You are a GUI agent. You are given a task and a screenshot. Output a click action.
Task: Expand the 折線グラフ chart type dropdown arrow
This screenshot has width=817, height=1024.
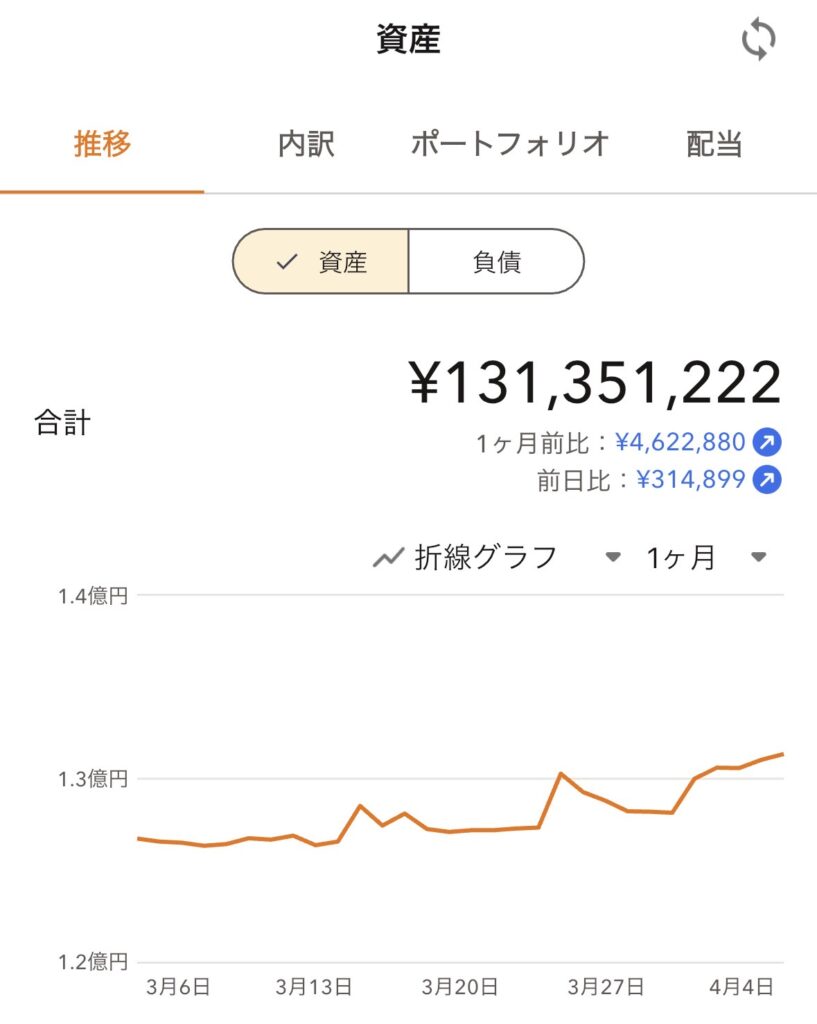coord(613,557)
